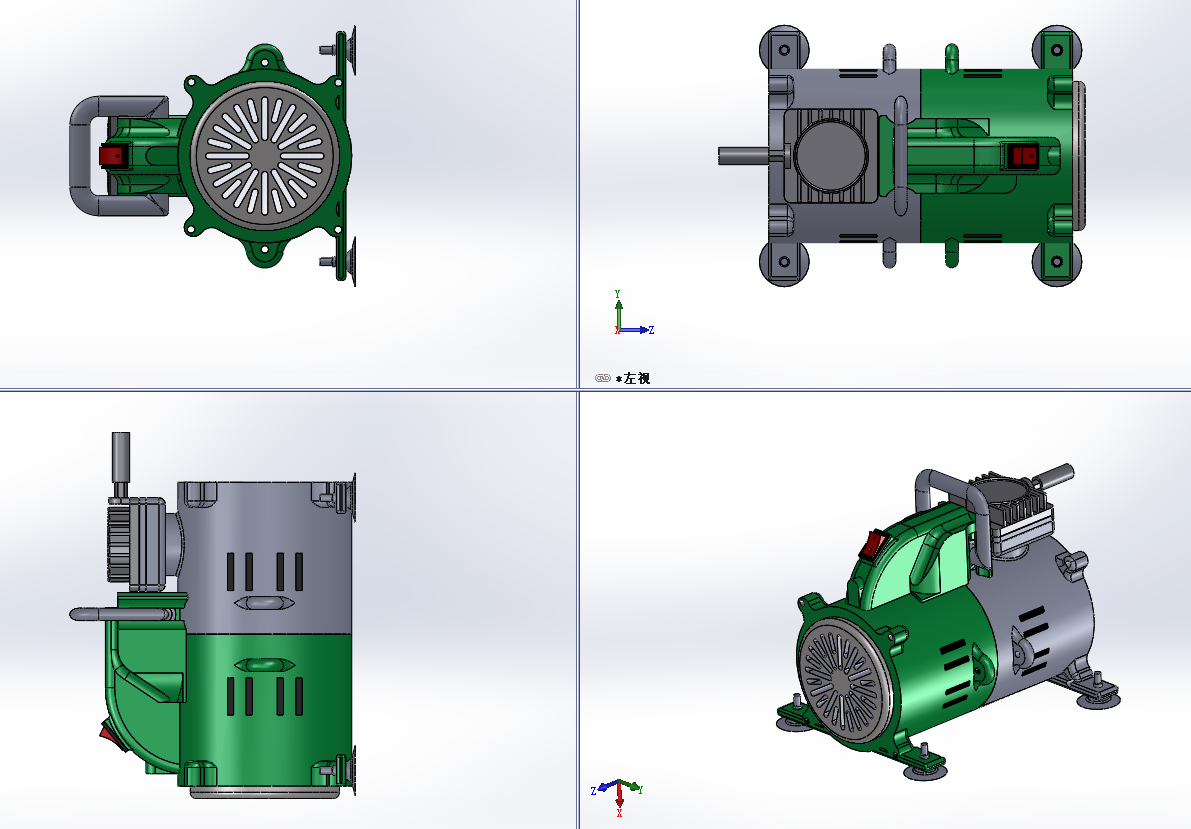Viewport: 1191px width, 829px height.
Task: Select the fan grille in the top-left viewport
Action: click(266, 157)
